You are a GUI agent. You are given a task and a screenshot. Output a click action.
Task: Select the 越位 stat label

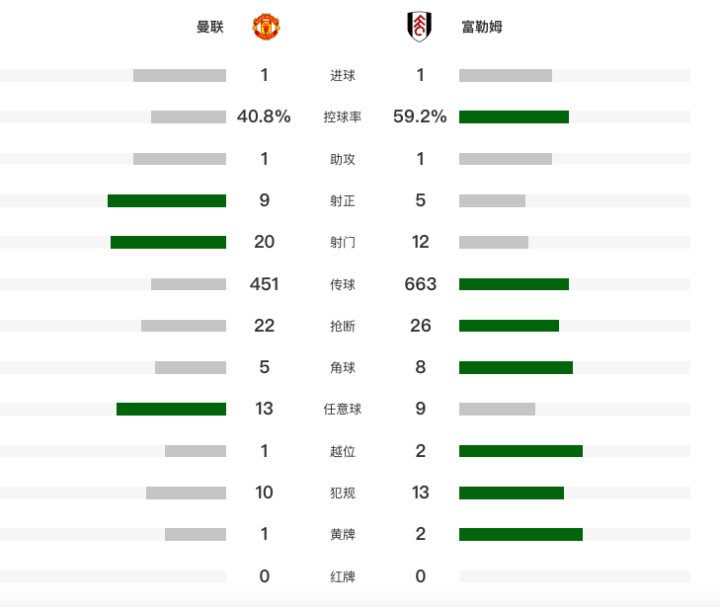(x=343, y=451)
